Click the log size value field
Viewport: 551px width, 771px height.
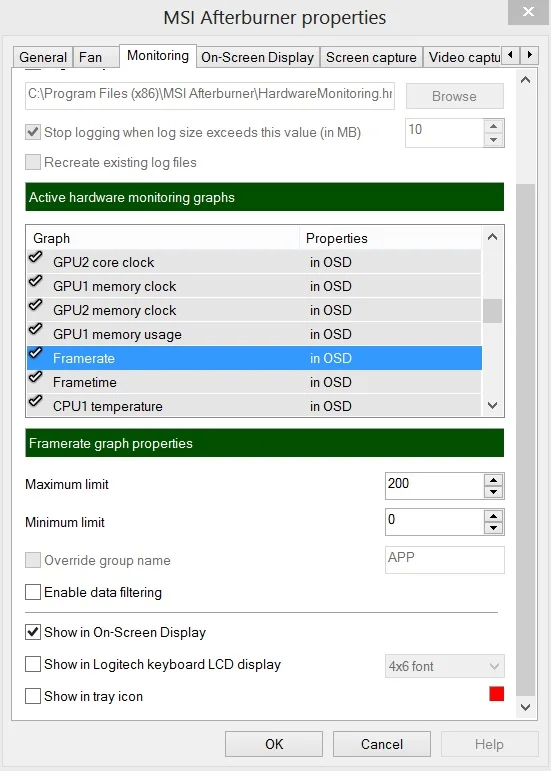[x=445, y=133]
